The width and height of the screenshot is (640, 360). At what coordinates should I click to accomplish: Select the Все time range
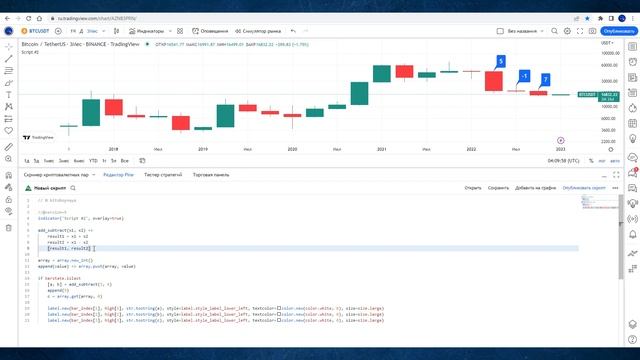click(125, 161)
